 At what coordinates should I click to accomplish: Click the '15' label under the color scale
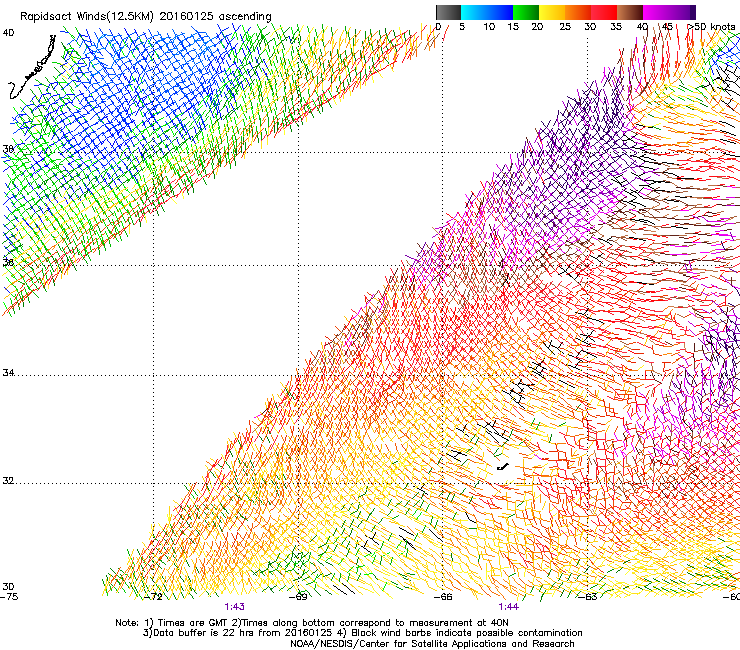pyautogui.click(x=513, y=27)
